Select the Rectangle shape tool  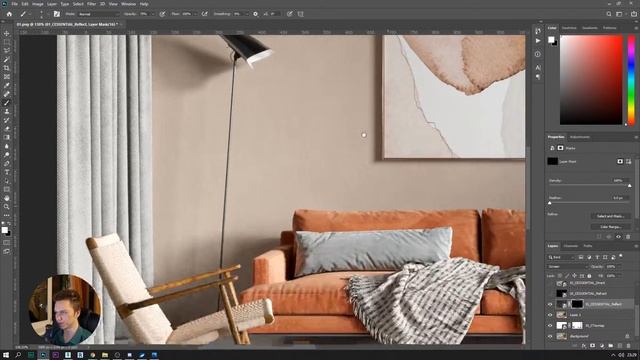point(7,189)
